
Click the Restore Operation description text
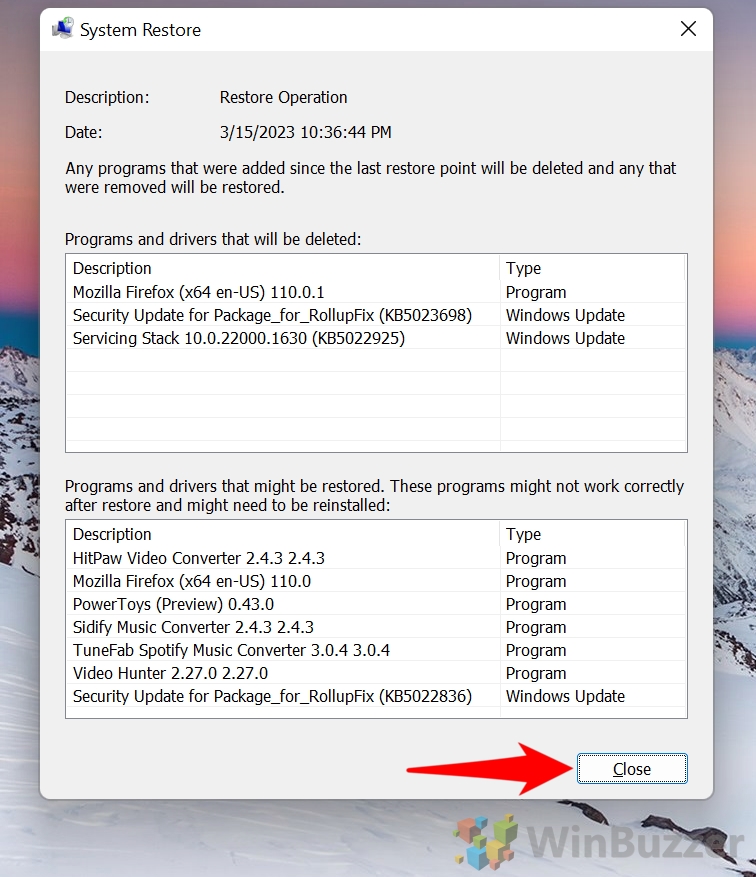coord(284,97)
